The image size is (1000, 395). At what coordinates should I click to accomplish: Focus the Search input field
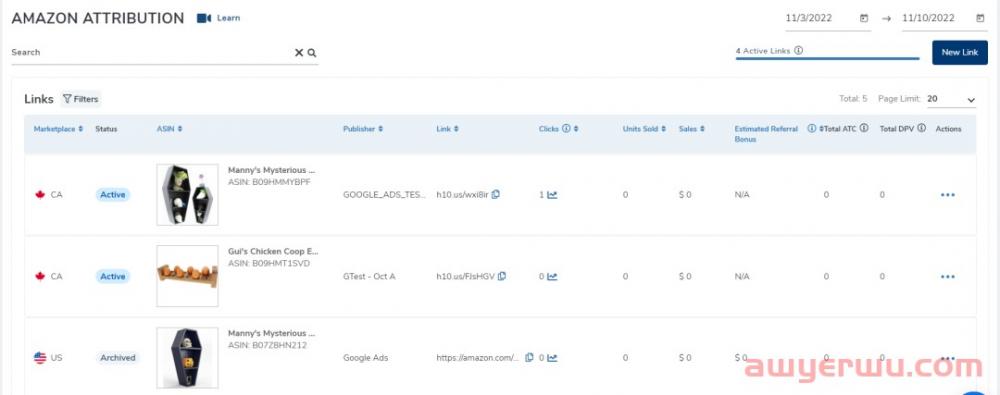[151, 53]
